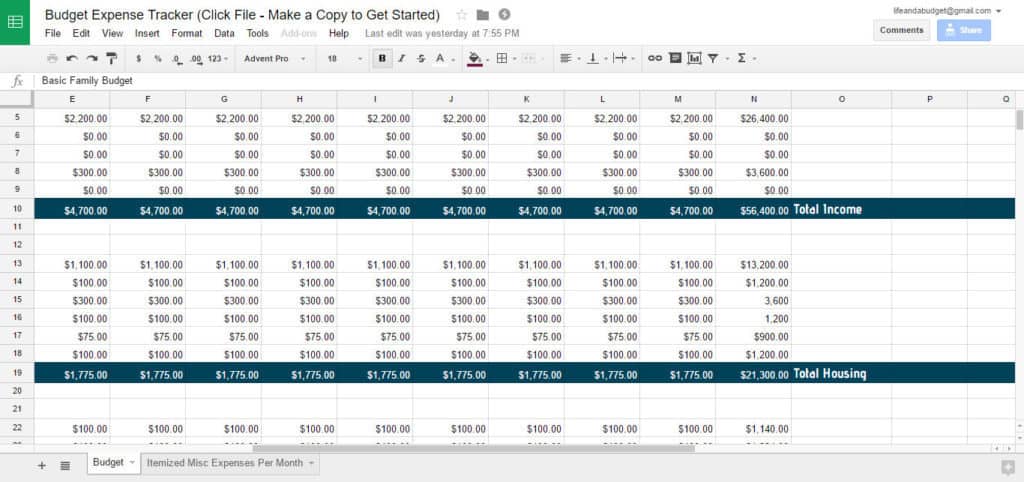Screen dimensions: 1024x482
Task: Open the all sheets list
Action: click(65, 465)
